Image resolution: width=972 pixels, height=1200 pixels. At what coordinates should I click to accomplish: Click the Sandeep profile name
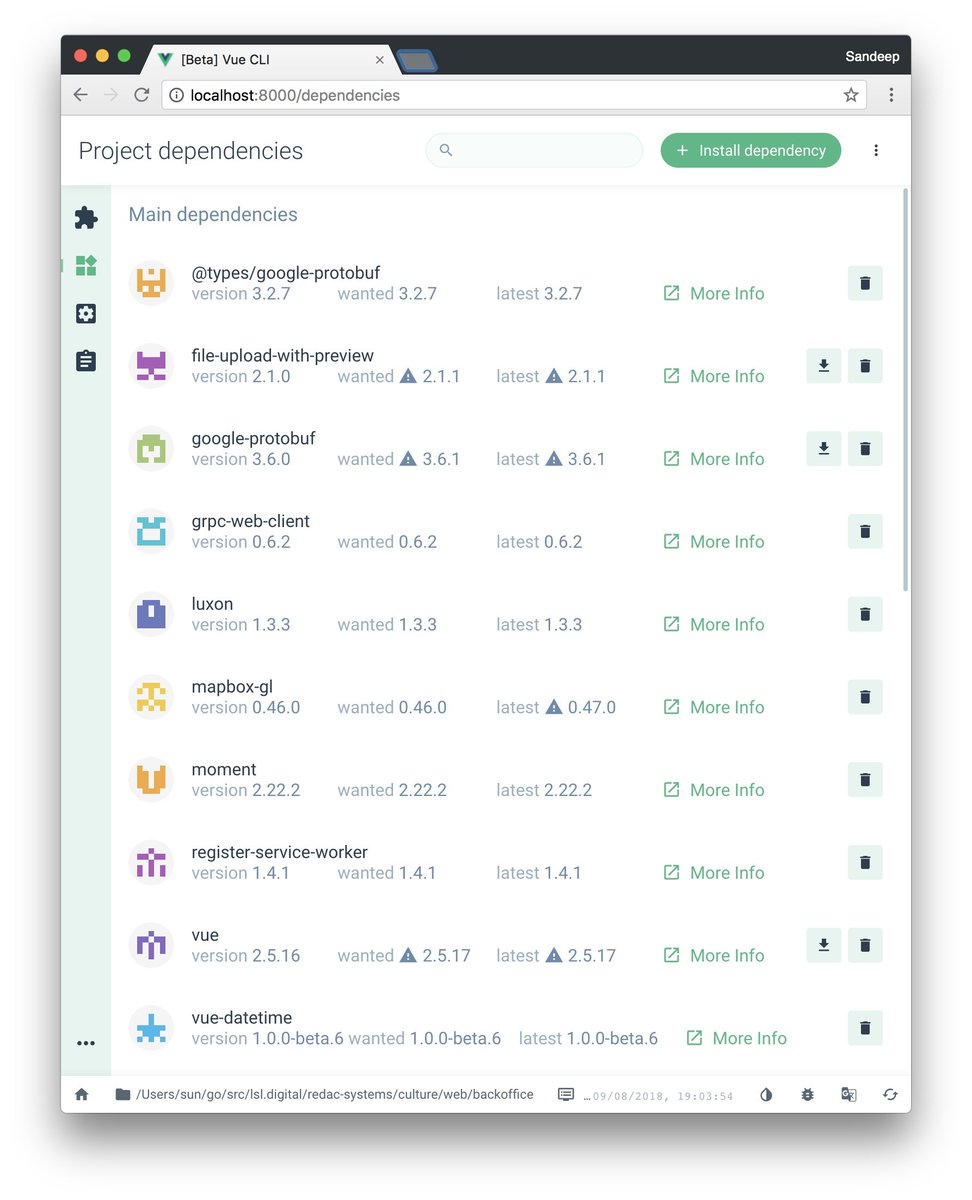coord(872,57)
